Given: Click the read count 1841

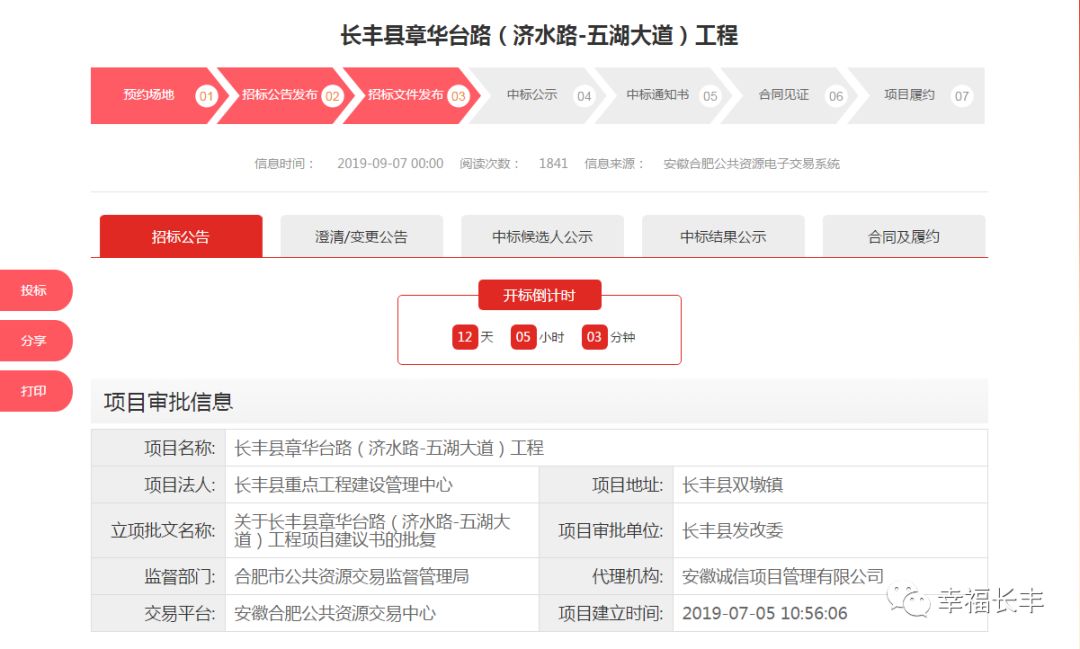Looking at the screenshot, I should tap(553, 163).
